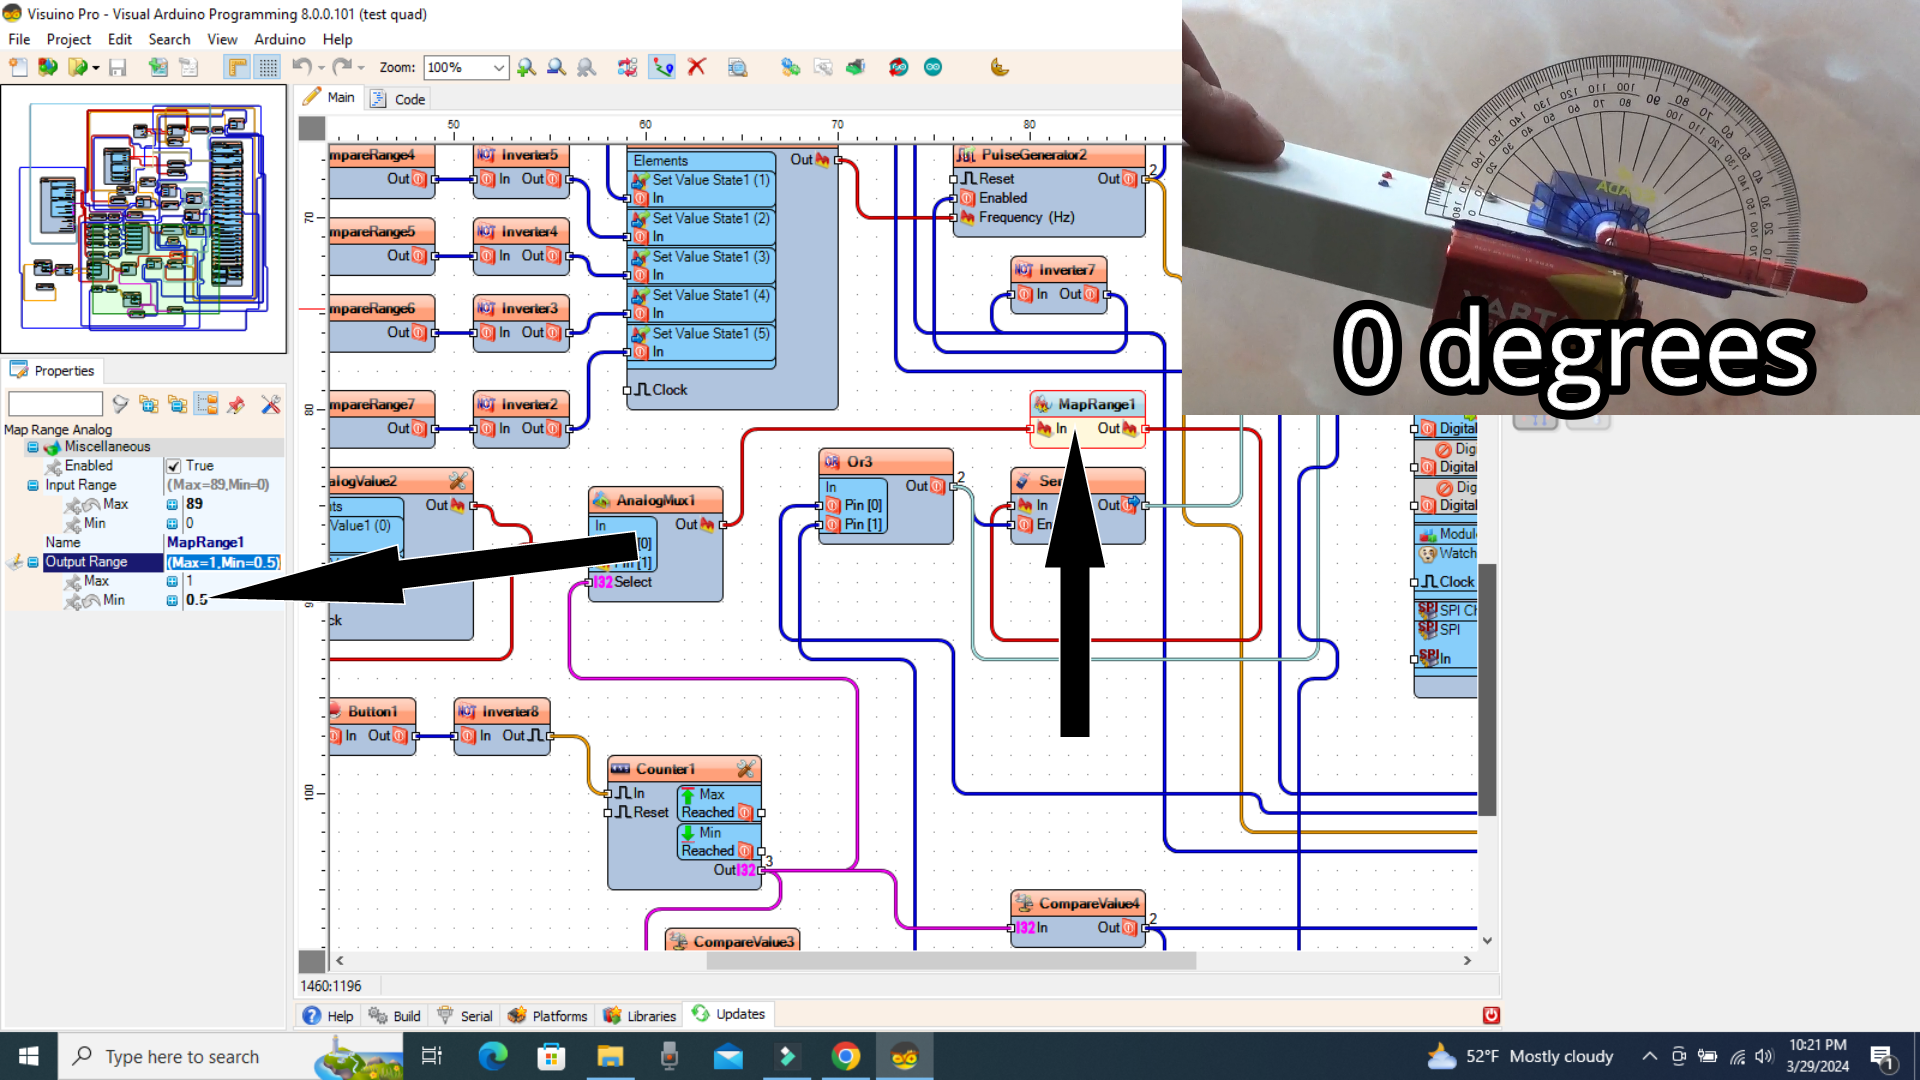Open dropdown arrow next to Open folder icon

click(96, 68)
